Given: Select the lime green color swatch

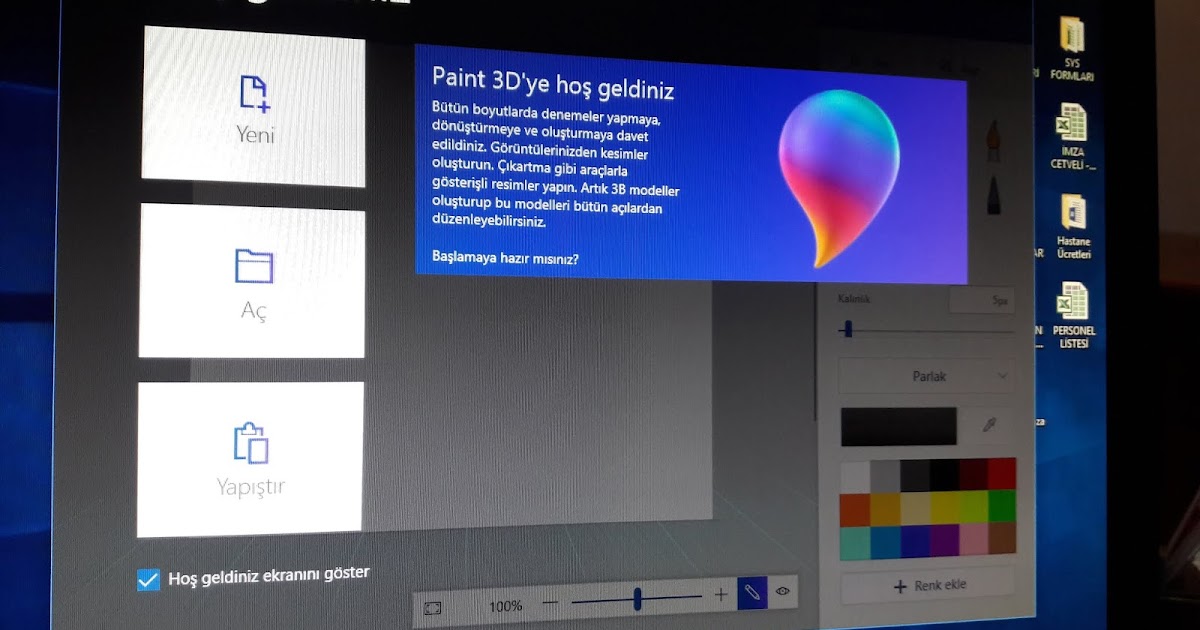Looking at the screenshot, I should coord(973,505).
